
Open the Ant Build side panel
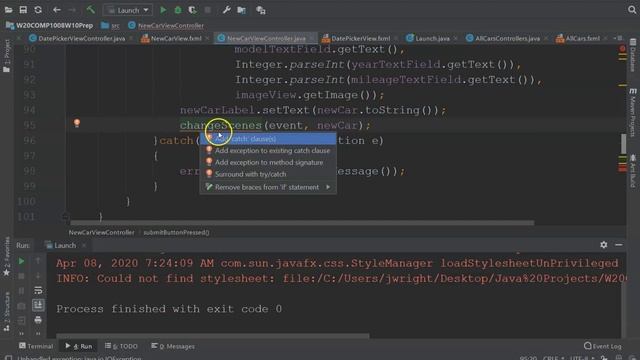point(633,171)
